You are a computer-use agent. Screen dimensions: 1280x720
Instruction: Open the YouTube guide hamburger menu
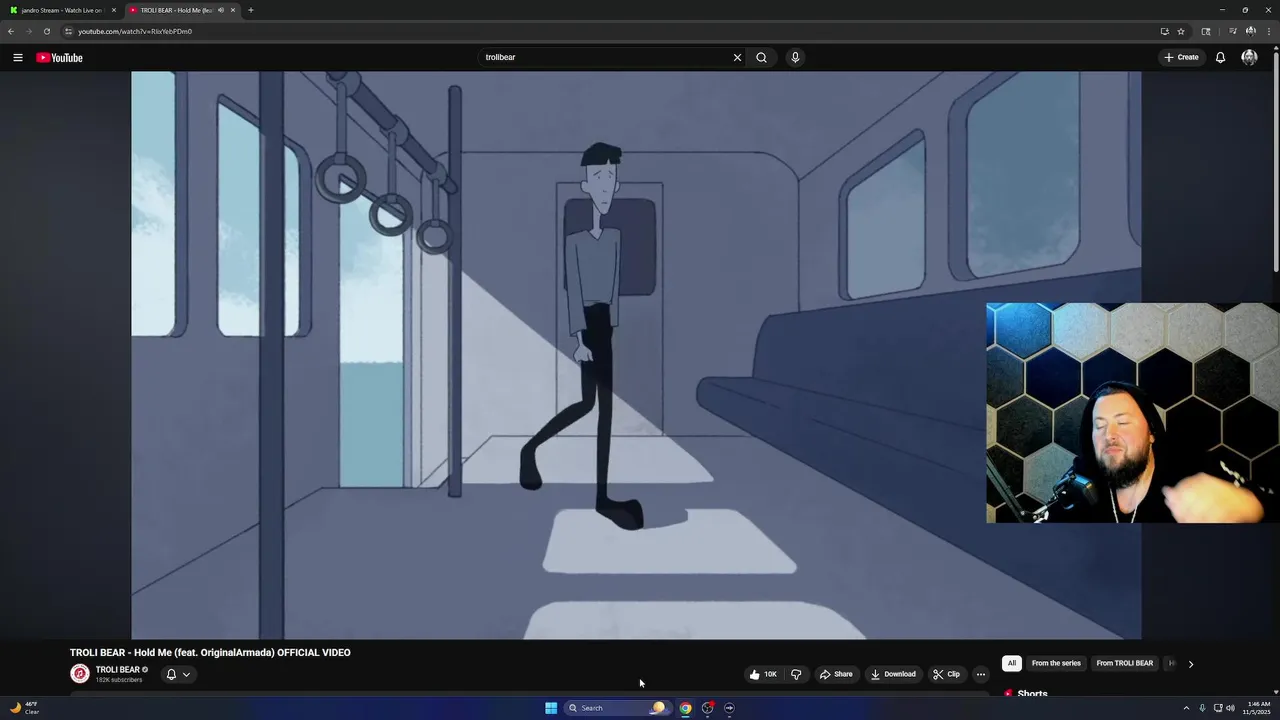click(17, 57)
